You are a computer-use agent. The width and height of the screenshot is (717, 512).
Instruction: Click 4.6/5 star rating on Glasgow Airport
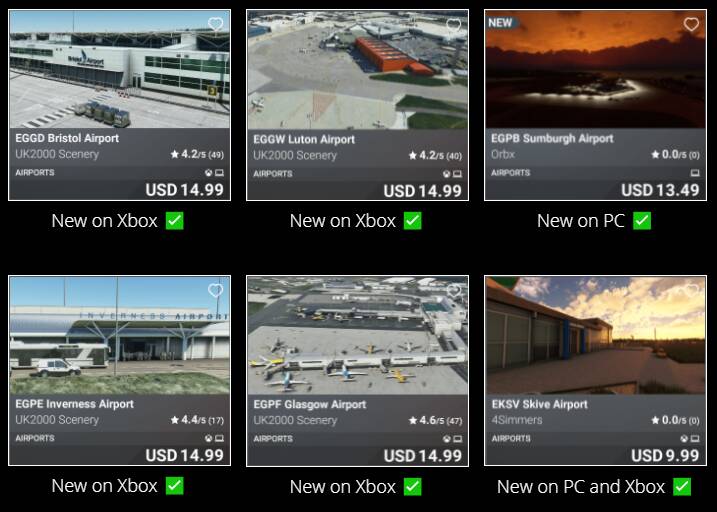435,420
